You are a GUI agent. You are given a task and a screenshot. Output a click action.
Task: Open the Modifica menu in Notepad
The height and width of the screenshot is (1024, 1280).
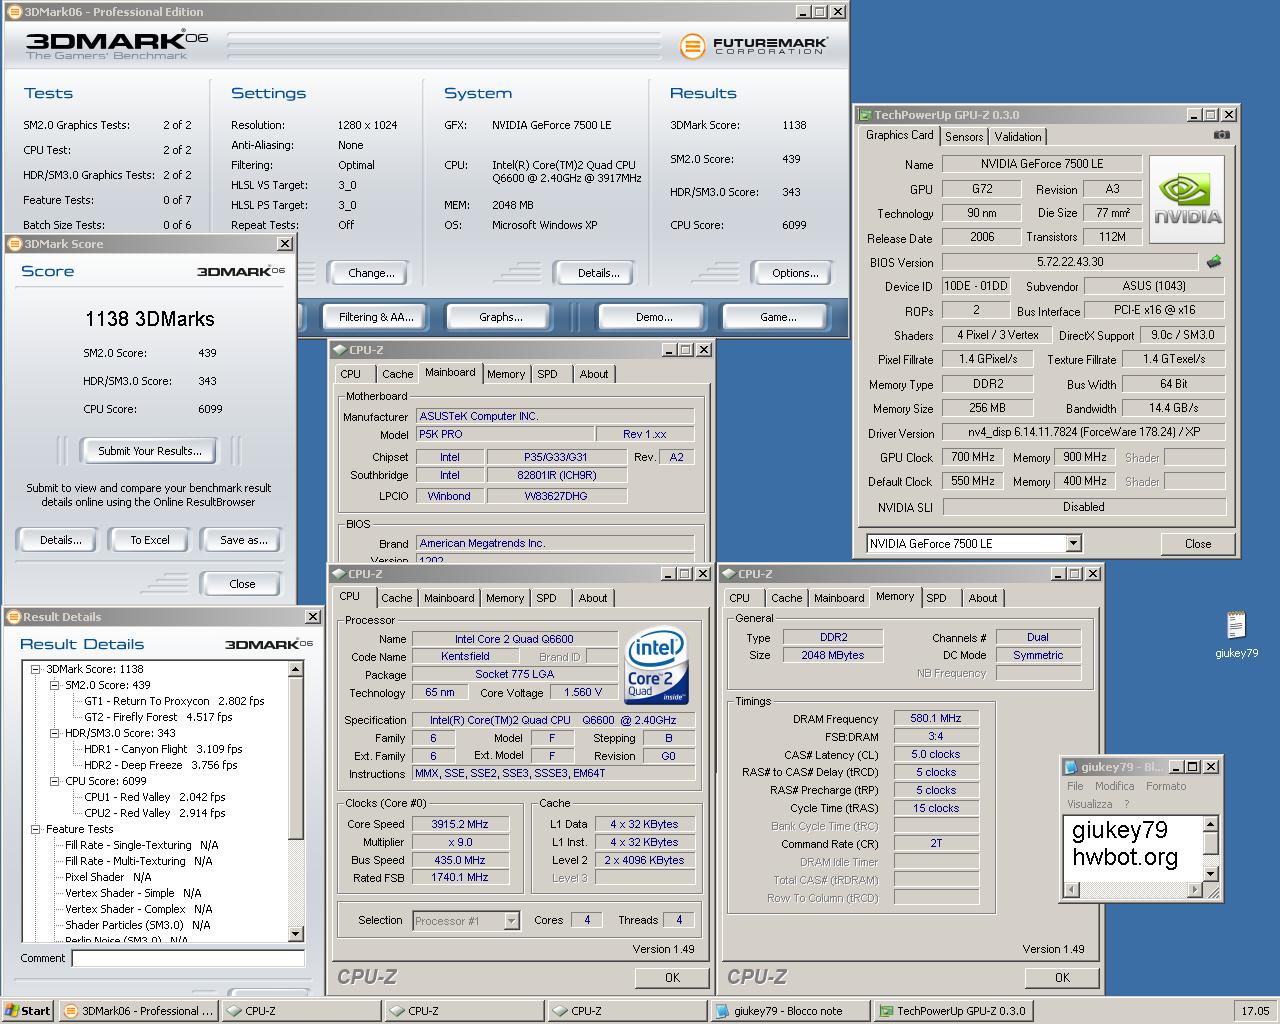(1114, 786)
